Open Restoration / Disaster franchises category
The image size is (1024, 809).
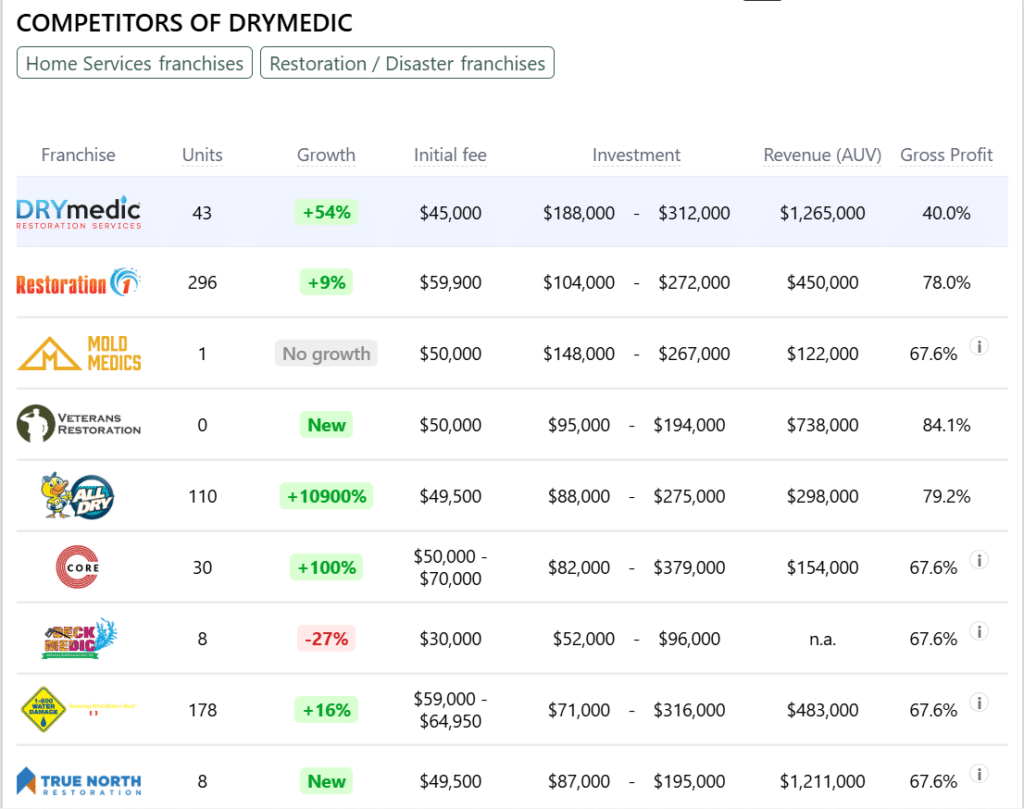coord(407,63)
